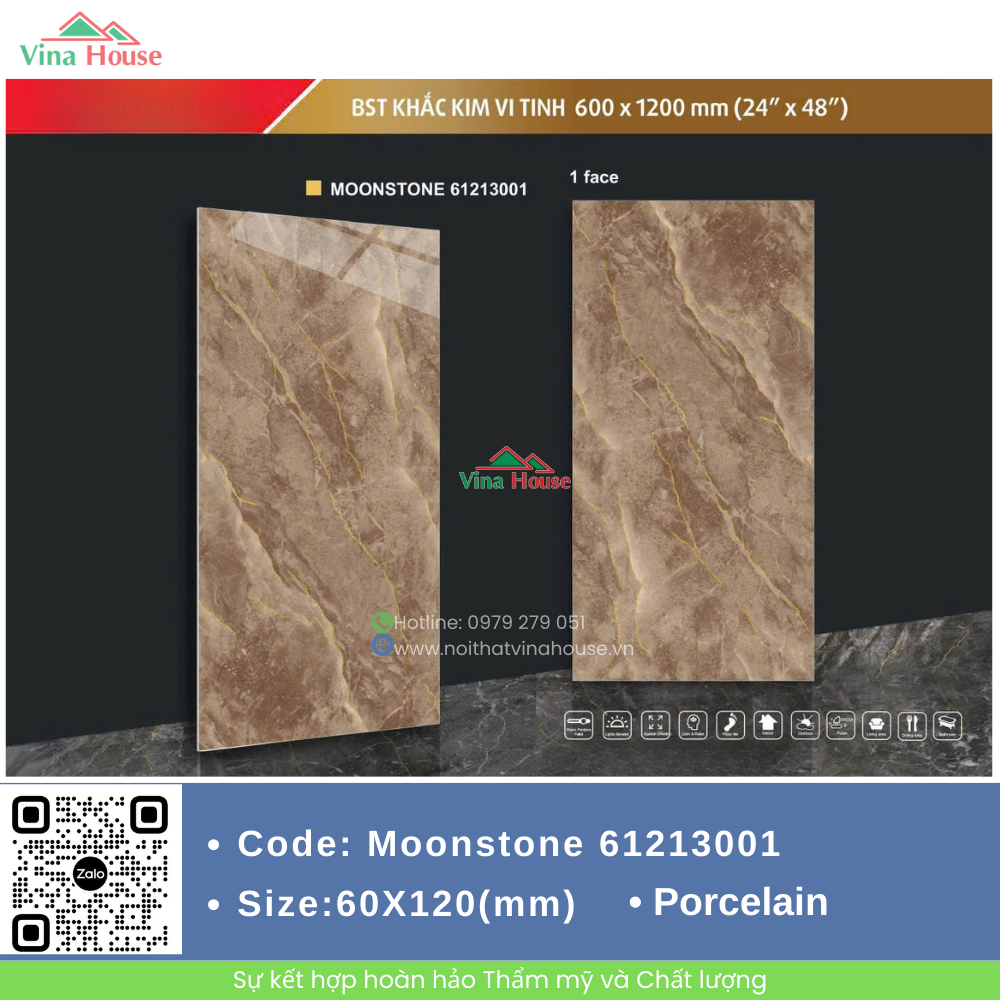Click the green phone icon beside Hotline

point(382,622)
